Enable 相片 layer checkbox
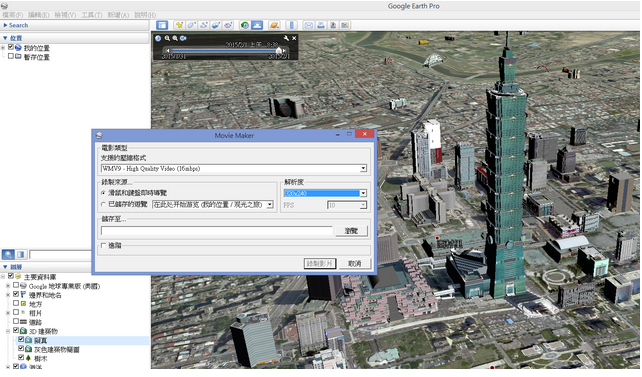 pos(16,312)
